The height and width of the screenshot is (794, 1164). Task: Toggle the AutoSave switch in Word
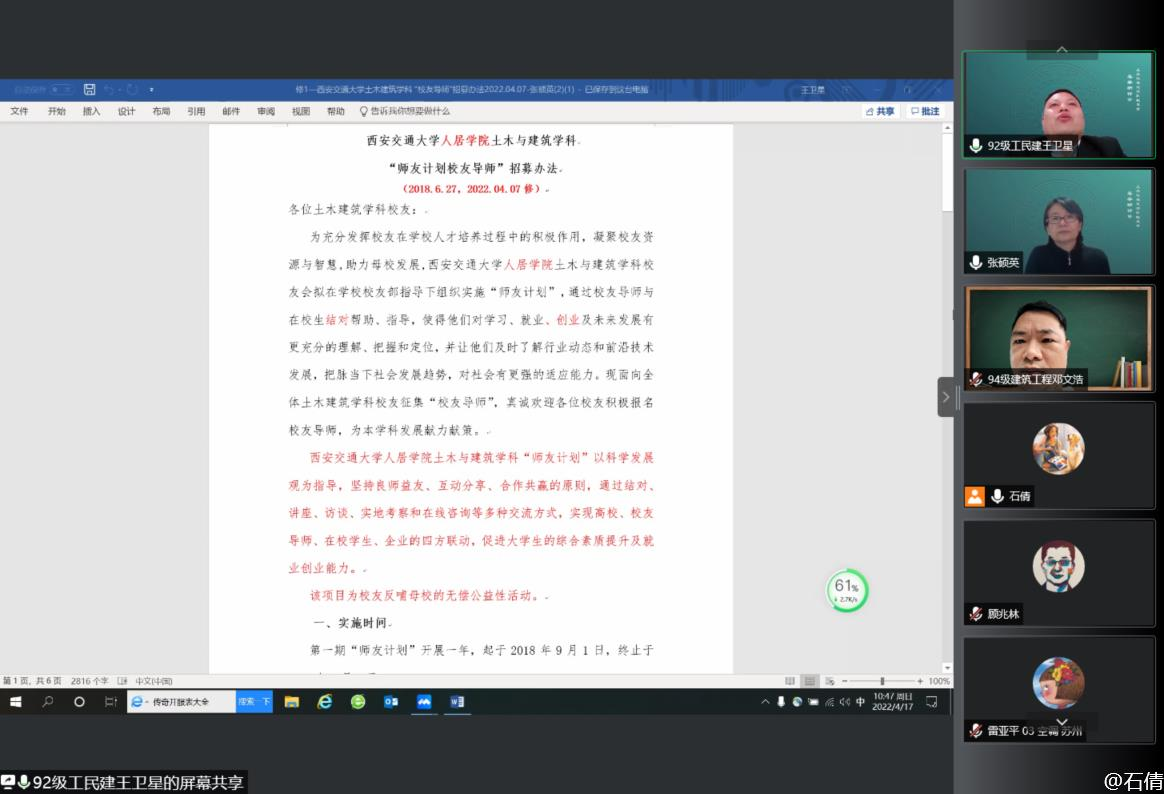pyautogui.click(x=61, y=89)
